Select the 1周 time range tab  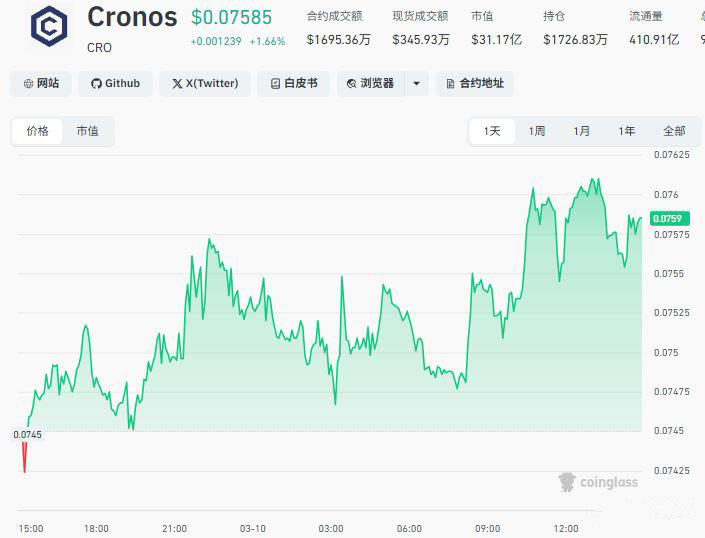pos(537,131)
